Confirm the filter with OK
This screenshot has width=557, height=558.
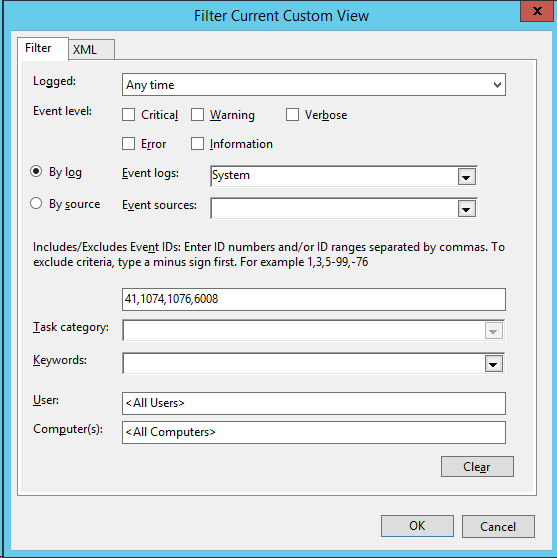(x=417, y=526)
